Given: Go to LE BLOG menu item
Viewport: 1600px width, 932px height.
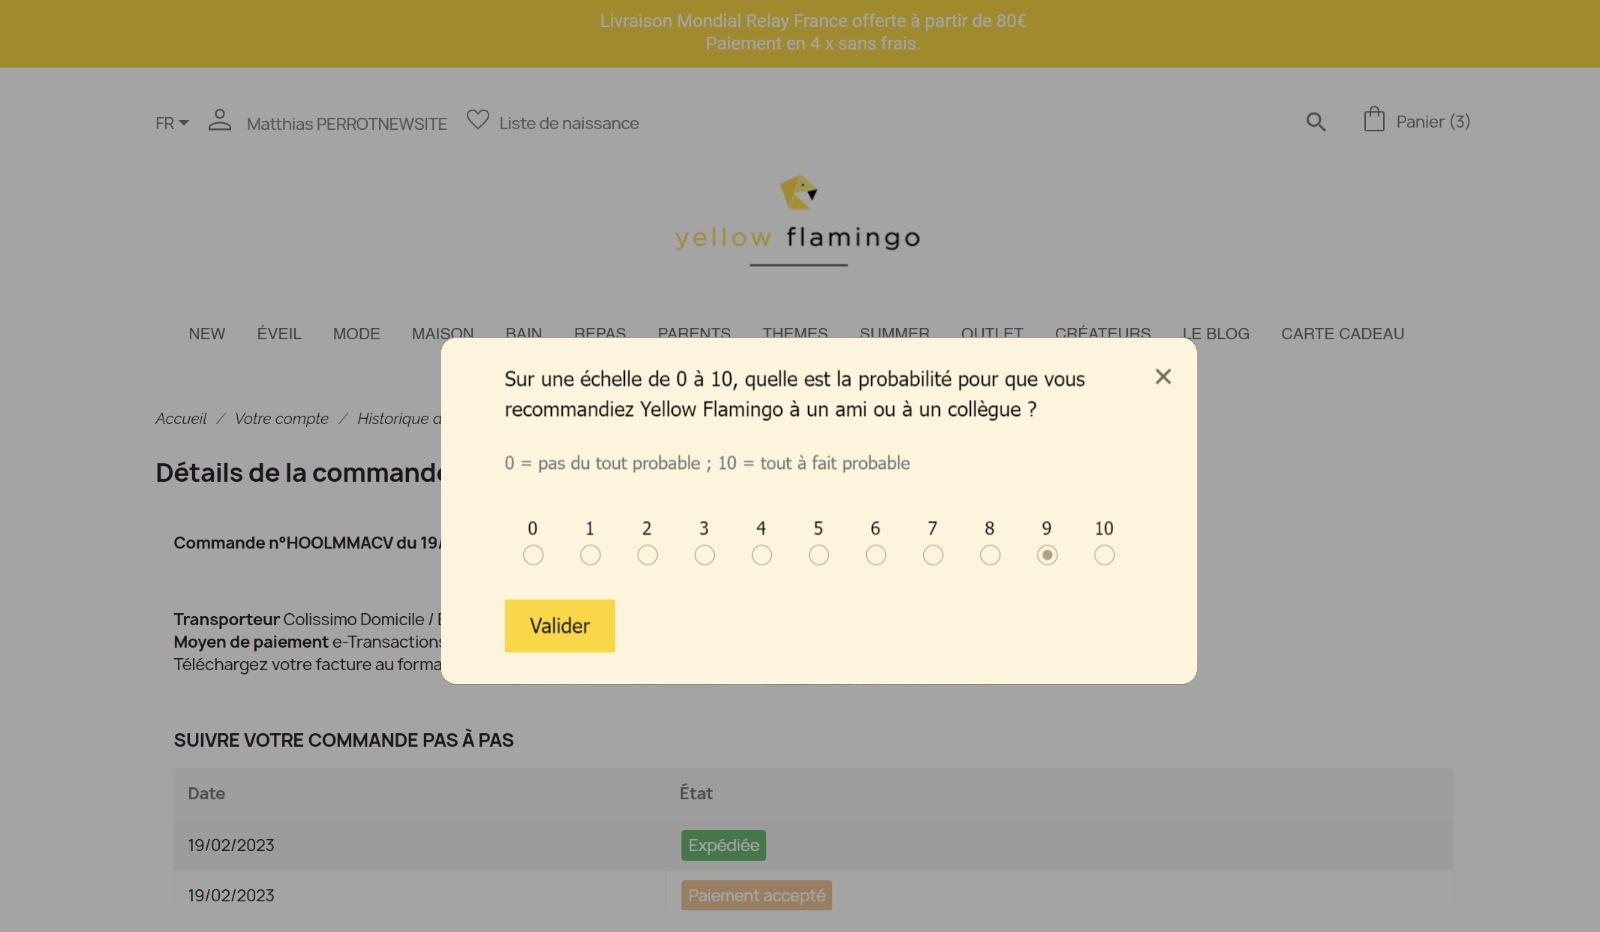Looking at the screenshot, I should (x=1216, y=334).
